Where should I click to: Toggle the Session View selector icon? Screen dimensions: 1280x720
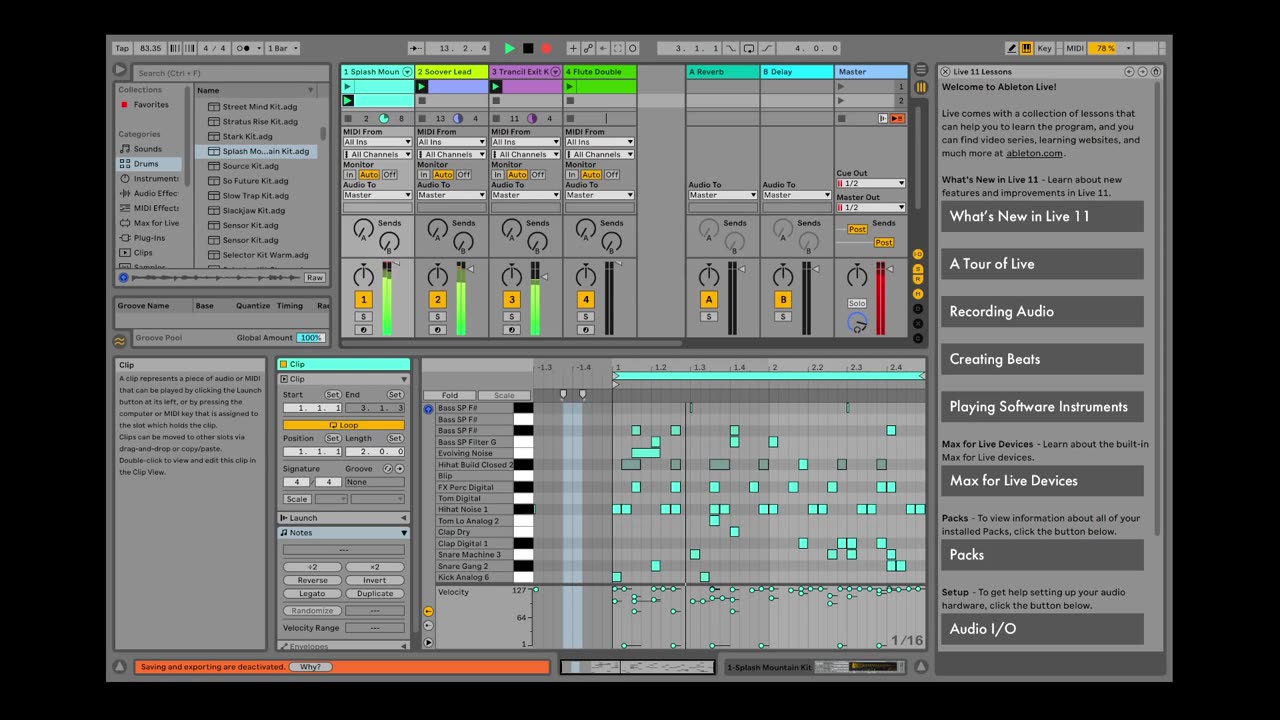pyautogui.click(x=921, y=87)
